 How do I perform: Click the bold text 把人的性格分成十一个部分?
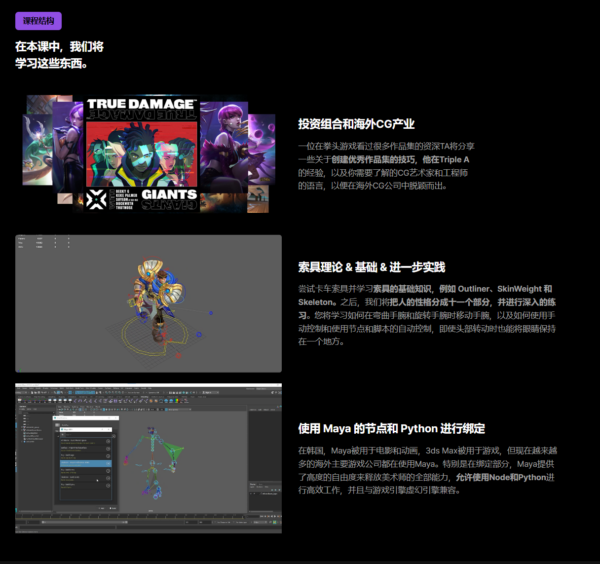[x=440, y=302]
